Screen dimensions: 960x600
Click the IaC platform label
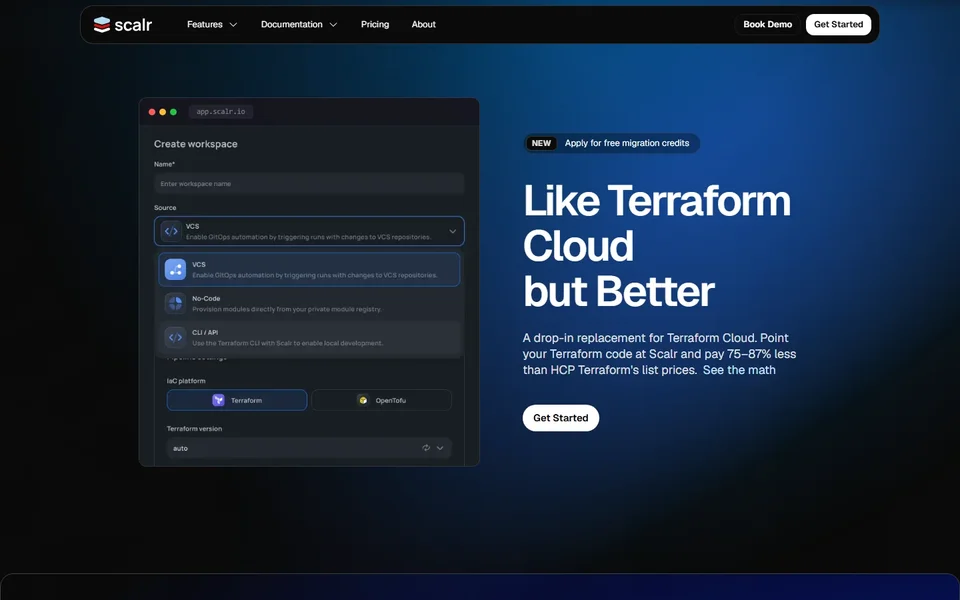(186, 381)
